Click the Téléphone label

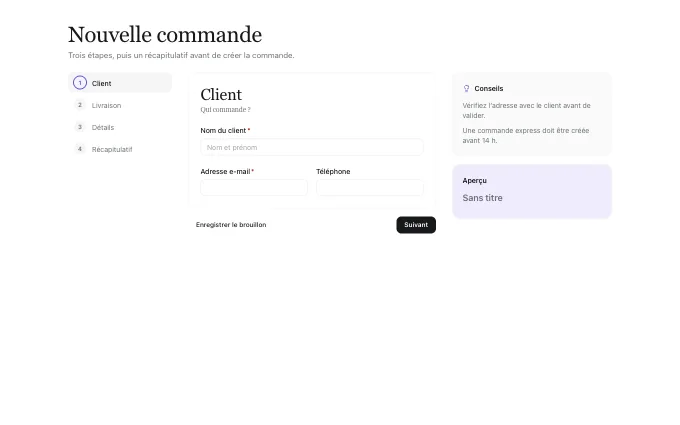333,171
